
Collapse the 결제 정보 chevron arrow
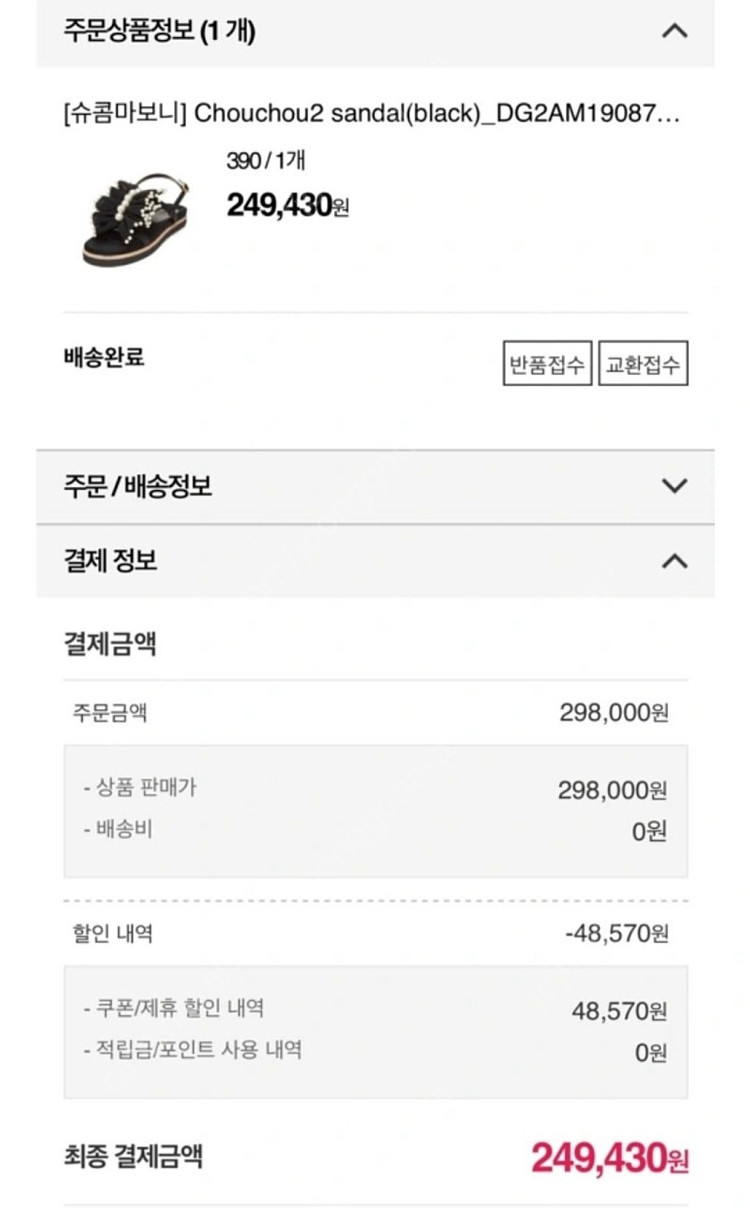(675, 561)
